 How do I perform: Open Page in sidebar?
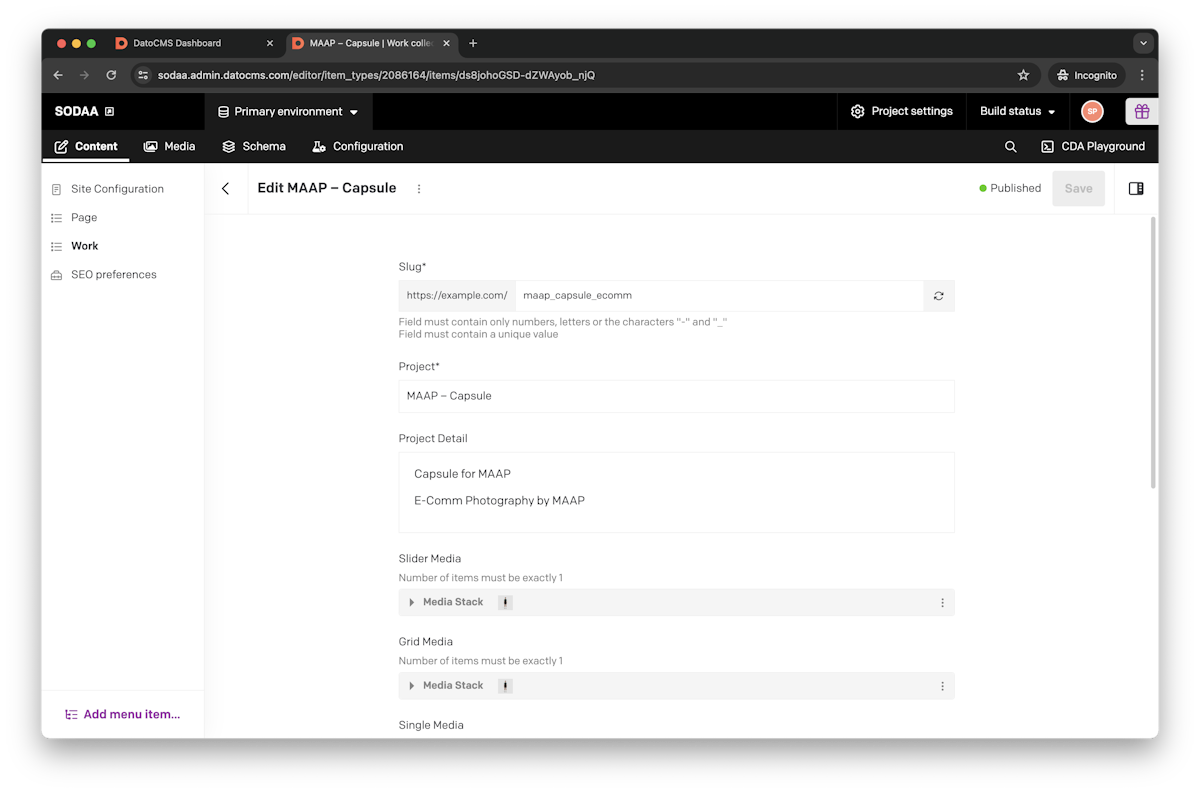tap(84, 217)
